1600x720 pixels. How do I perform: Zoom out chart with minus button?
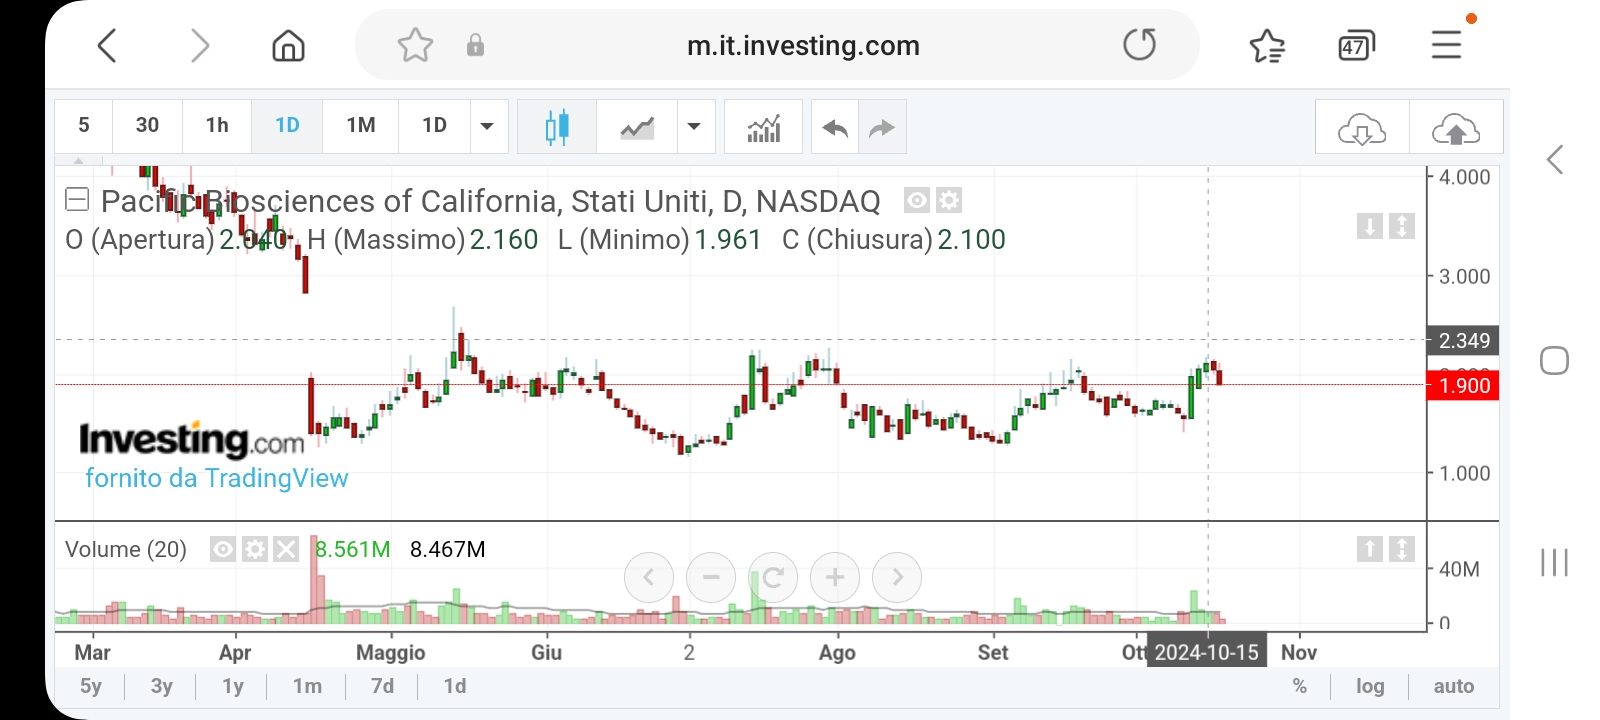click(711, 577)
